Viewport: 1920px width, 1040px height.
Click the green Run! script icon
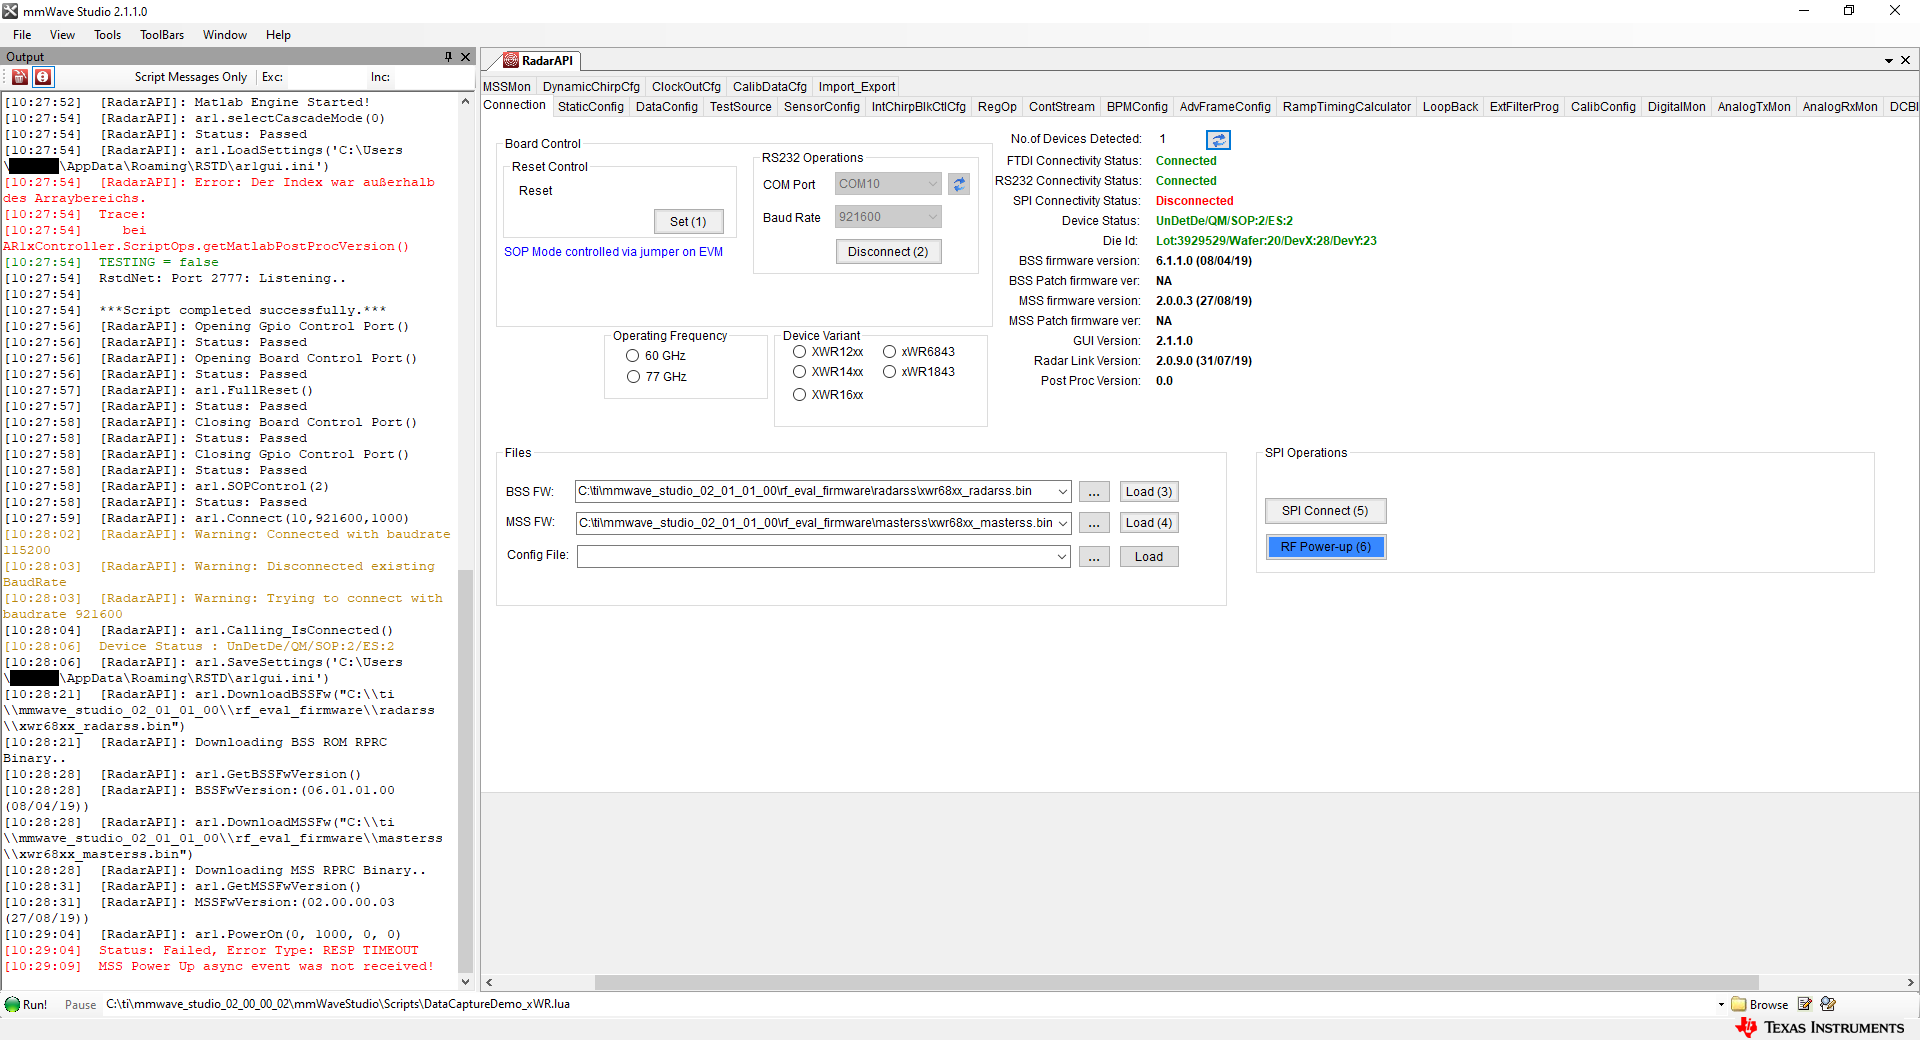12,1004
